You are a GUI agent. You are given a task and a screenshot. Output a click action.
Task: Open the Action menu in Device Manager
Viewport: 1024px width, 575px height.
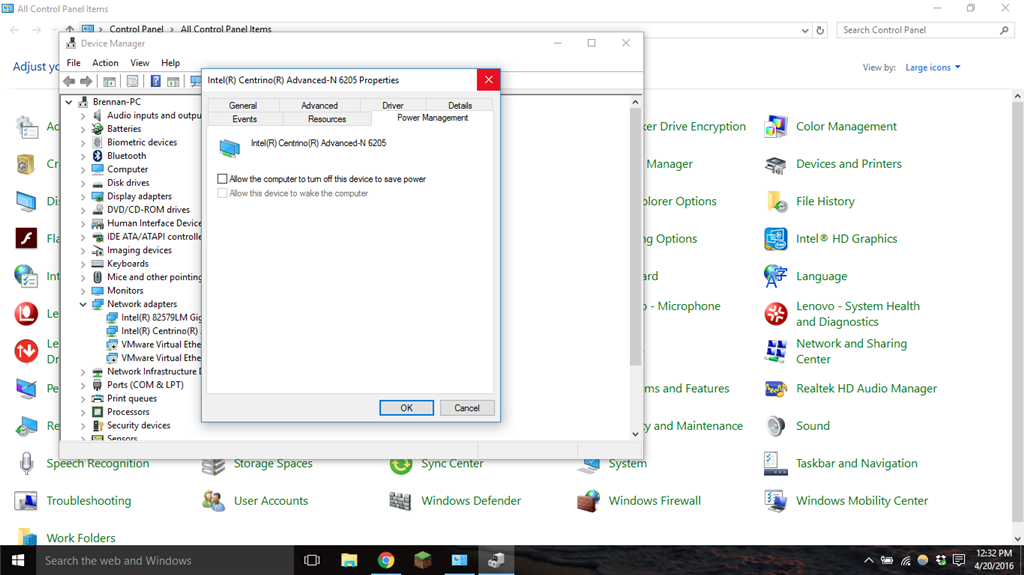pos(105,63)
